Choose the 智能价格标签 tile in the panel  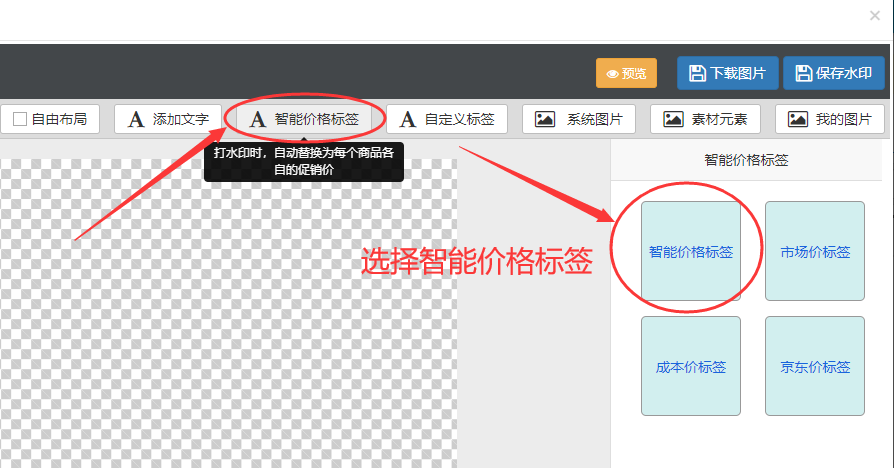(690, 251)
